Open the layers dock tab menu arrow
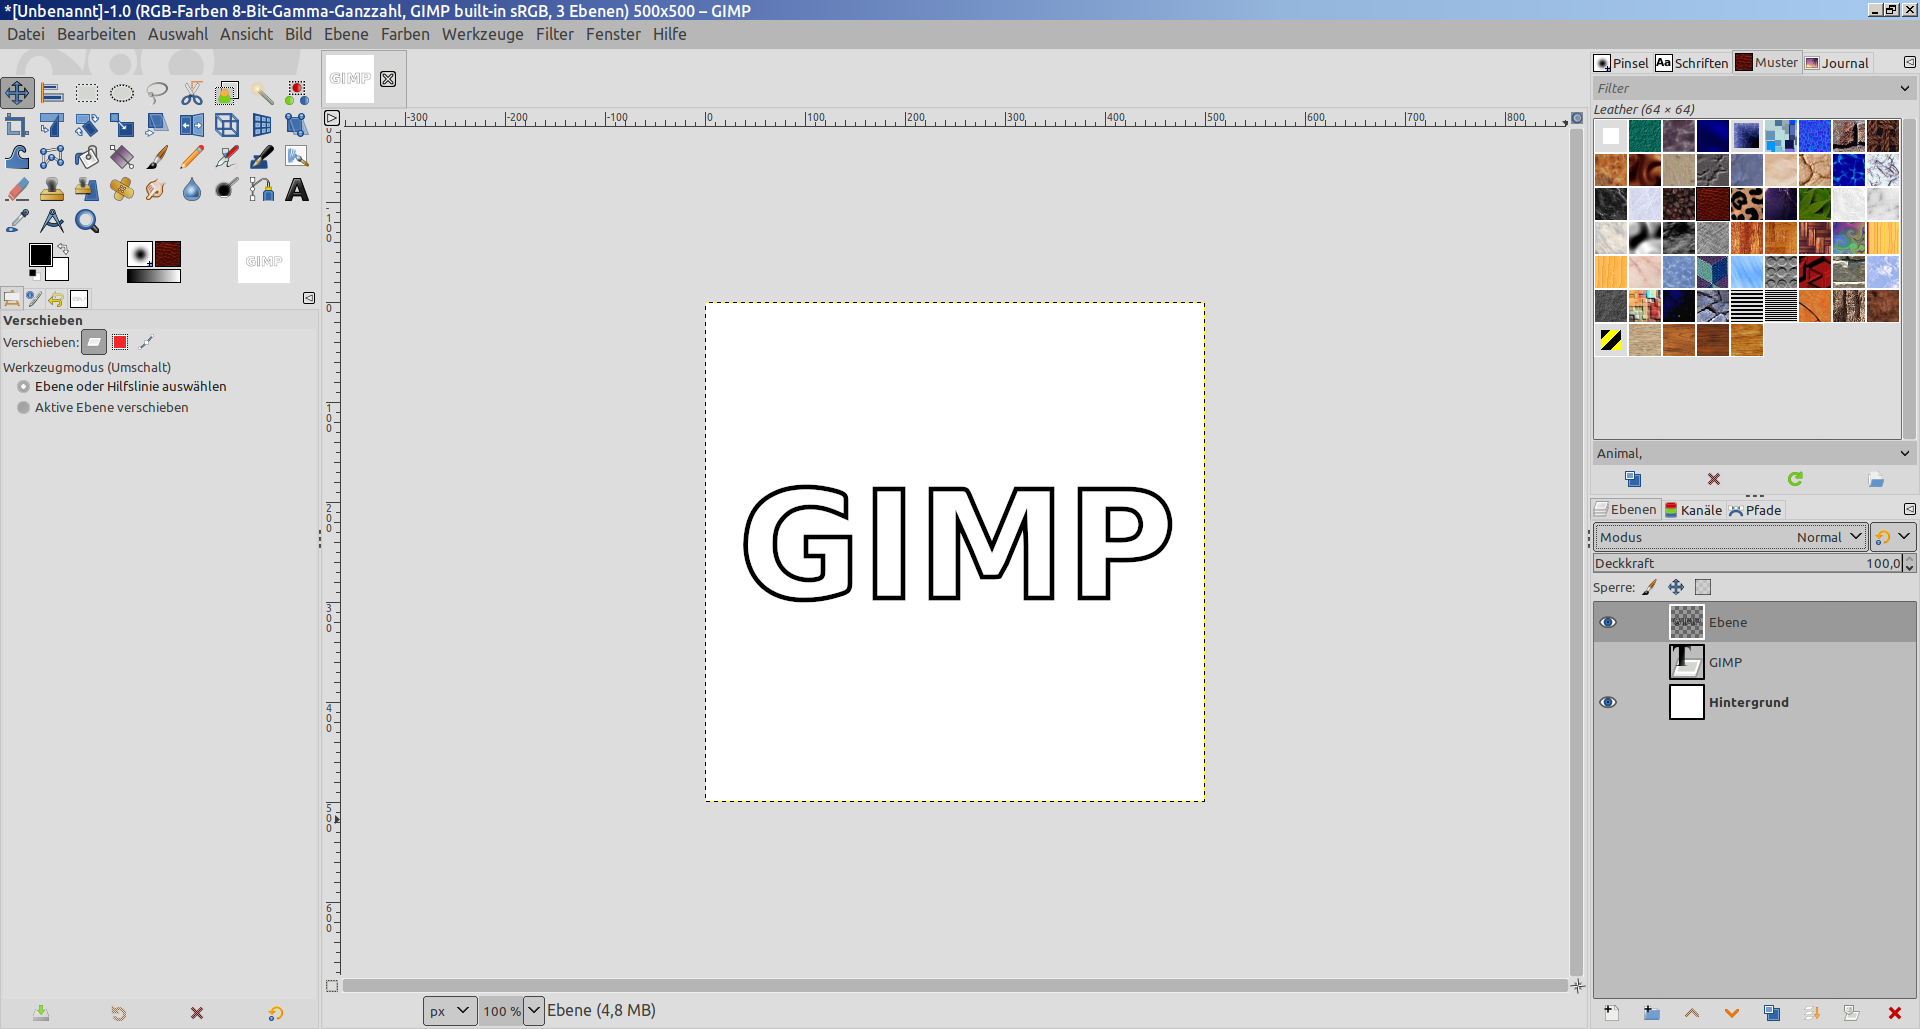 click(x=1909, y=509)
